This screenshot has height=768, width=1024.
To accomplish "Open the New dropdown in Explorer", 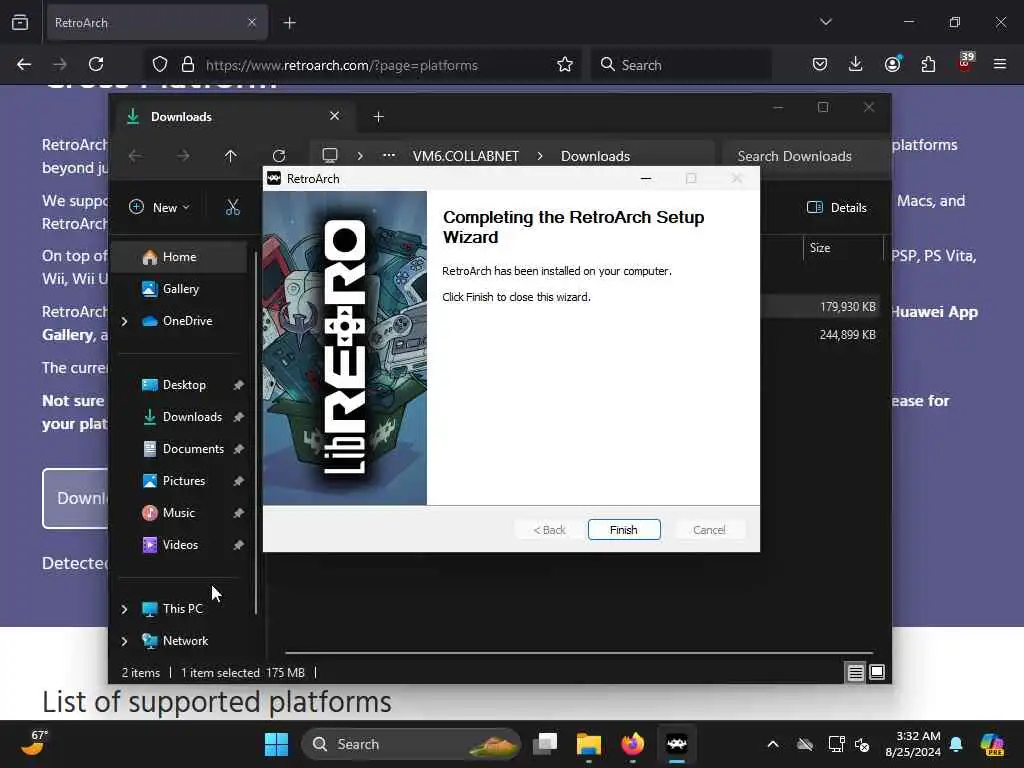I will [159, 207].
